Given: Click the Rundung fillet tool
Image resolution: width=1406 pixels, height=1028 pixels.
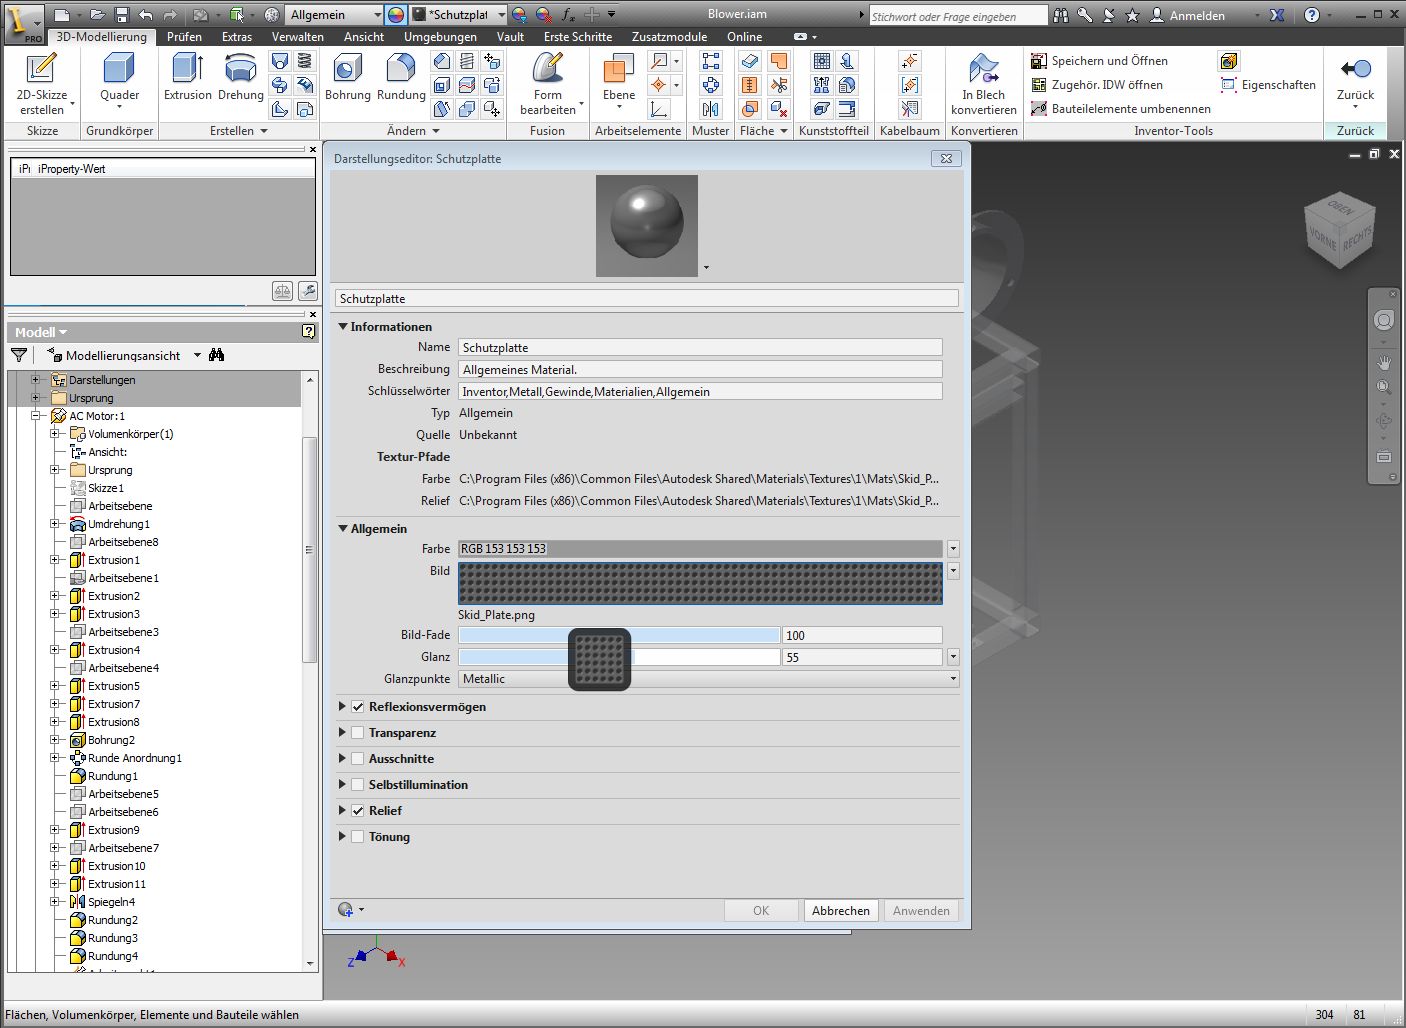Looking at the screenshot, I should coord(400,69).
